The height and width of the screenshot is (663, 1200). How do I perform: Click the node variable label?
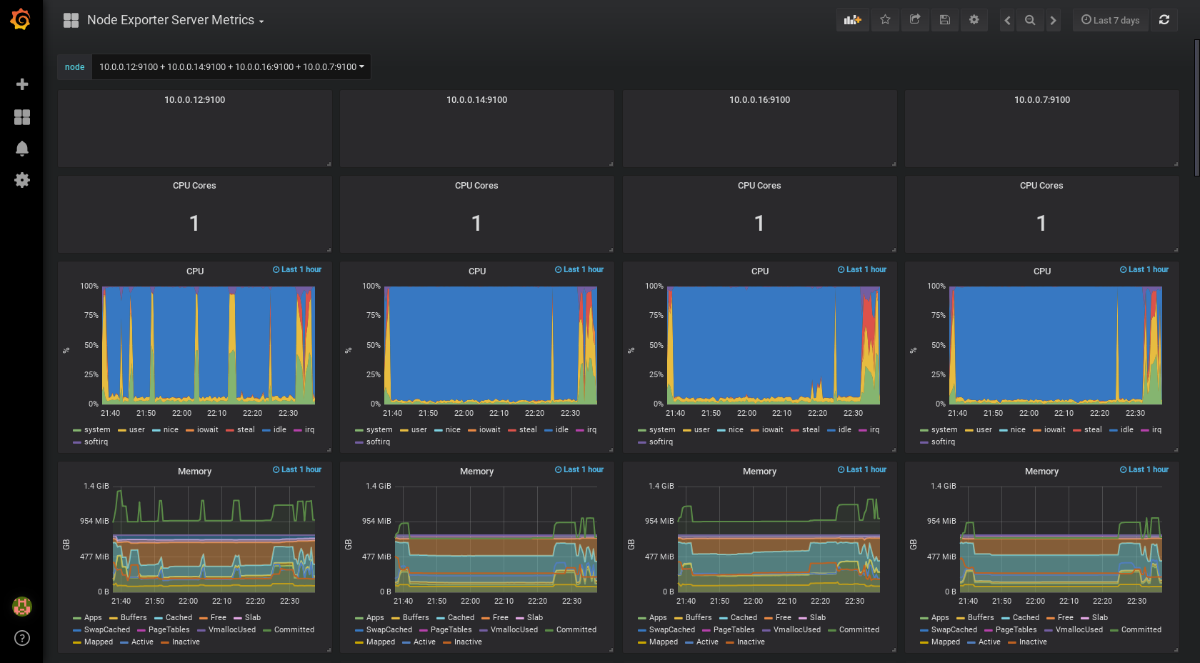75,67
